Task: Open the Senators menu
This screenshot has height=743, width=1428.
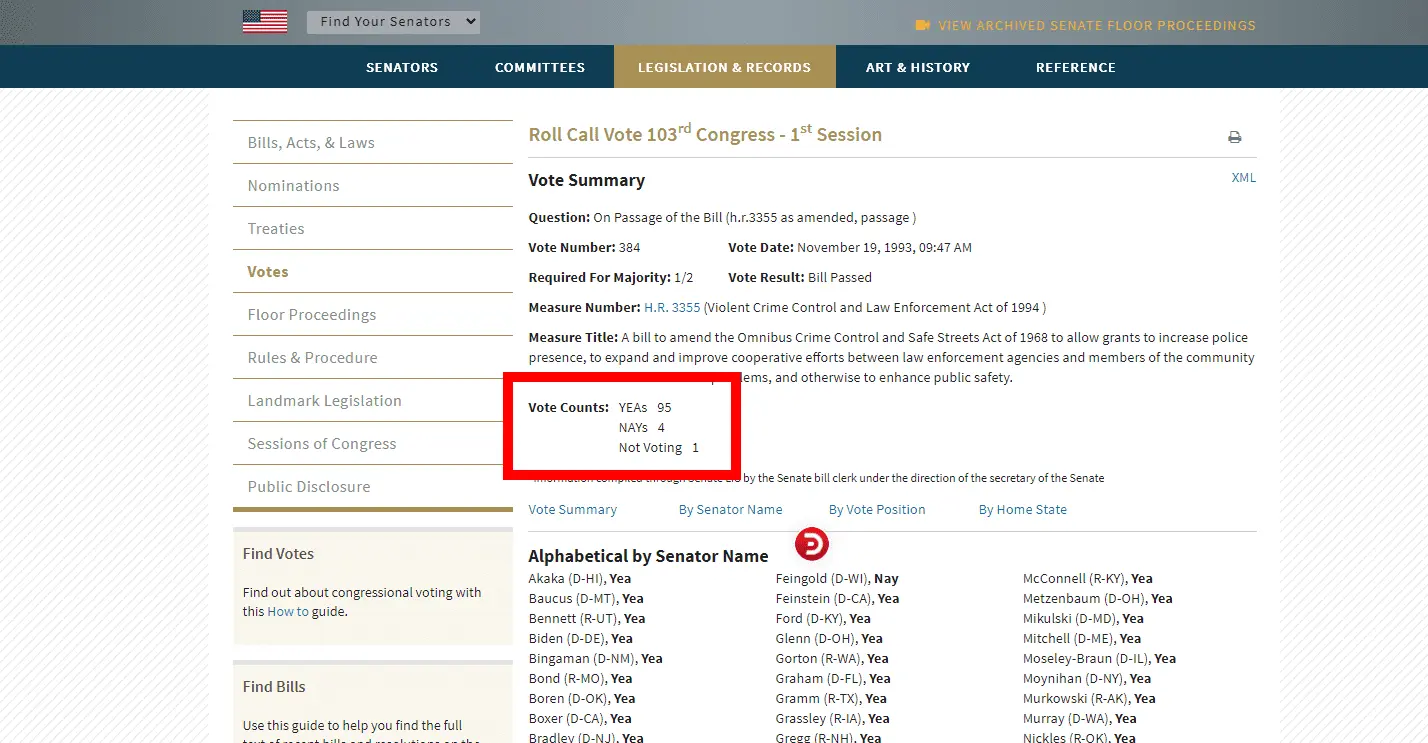Action: click(x=402, y=67)
